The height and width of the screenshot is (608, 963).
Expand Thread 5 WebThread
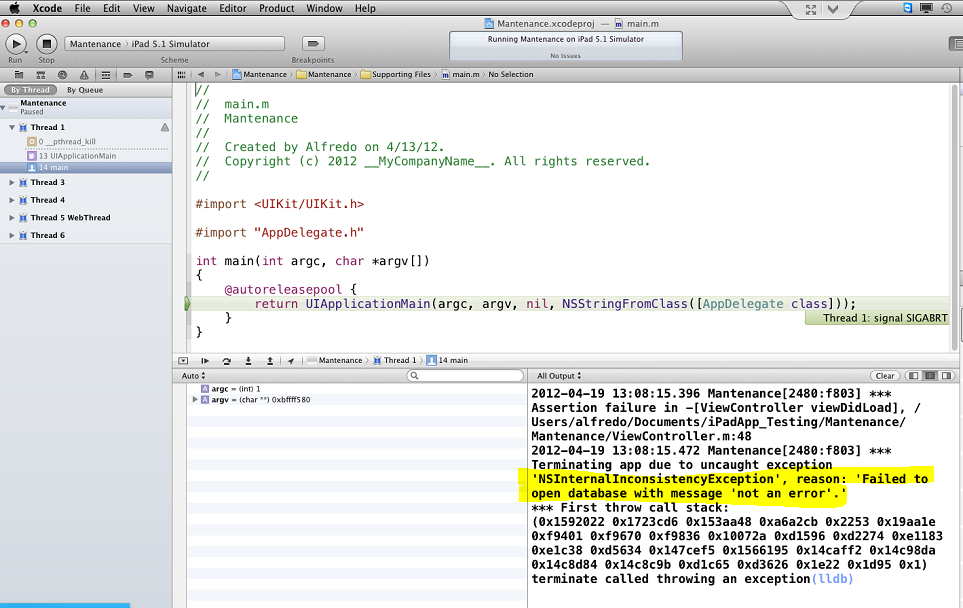[12, 217]
